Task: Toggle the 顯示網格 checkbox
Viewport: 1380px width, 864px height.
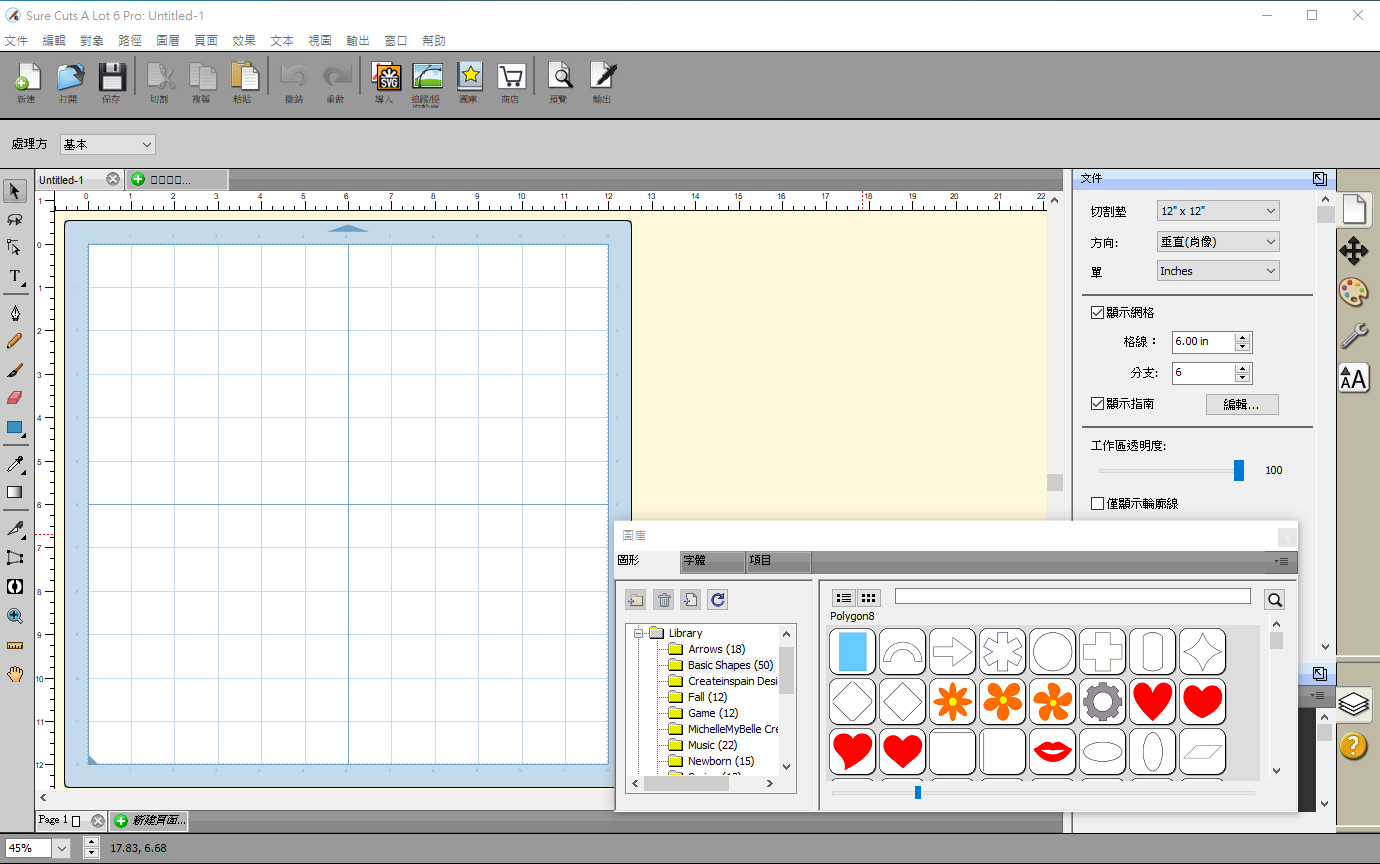Action: 1097,313
